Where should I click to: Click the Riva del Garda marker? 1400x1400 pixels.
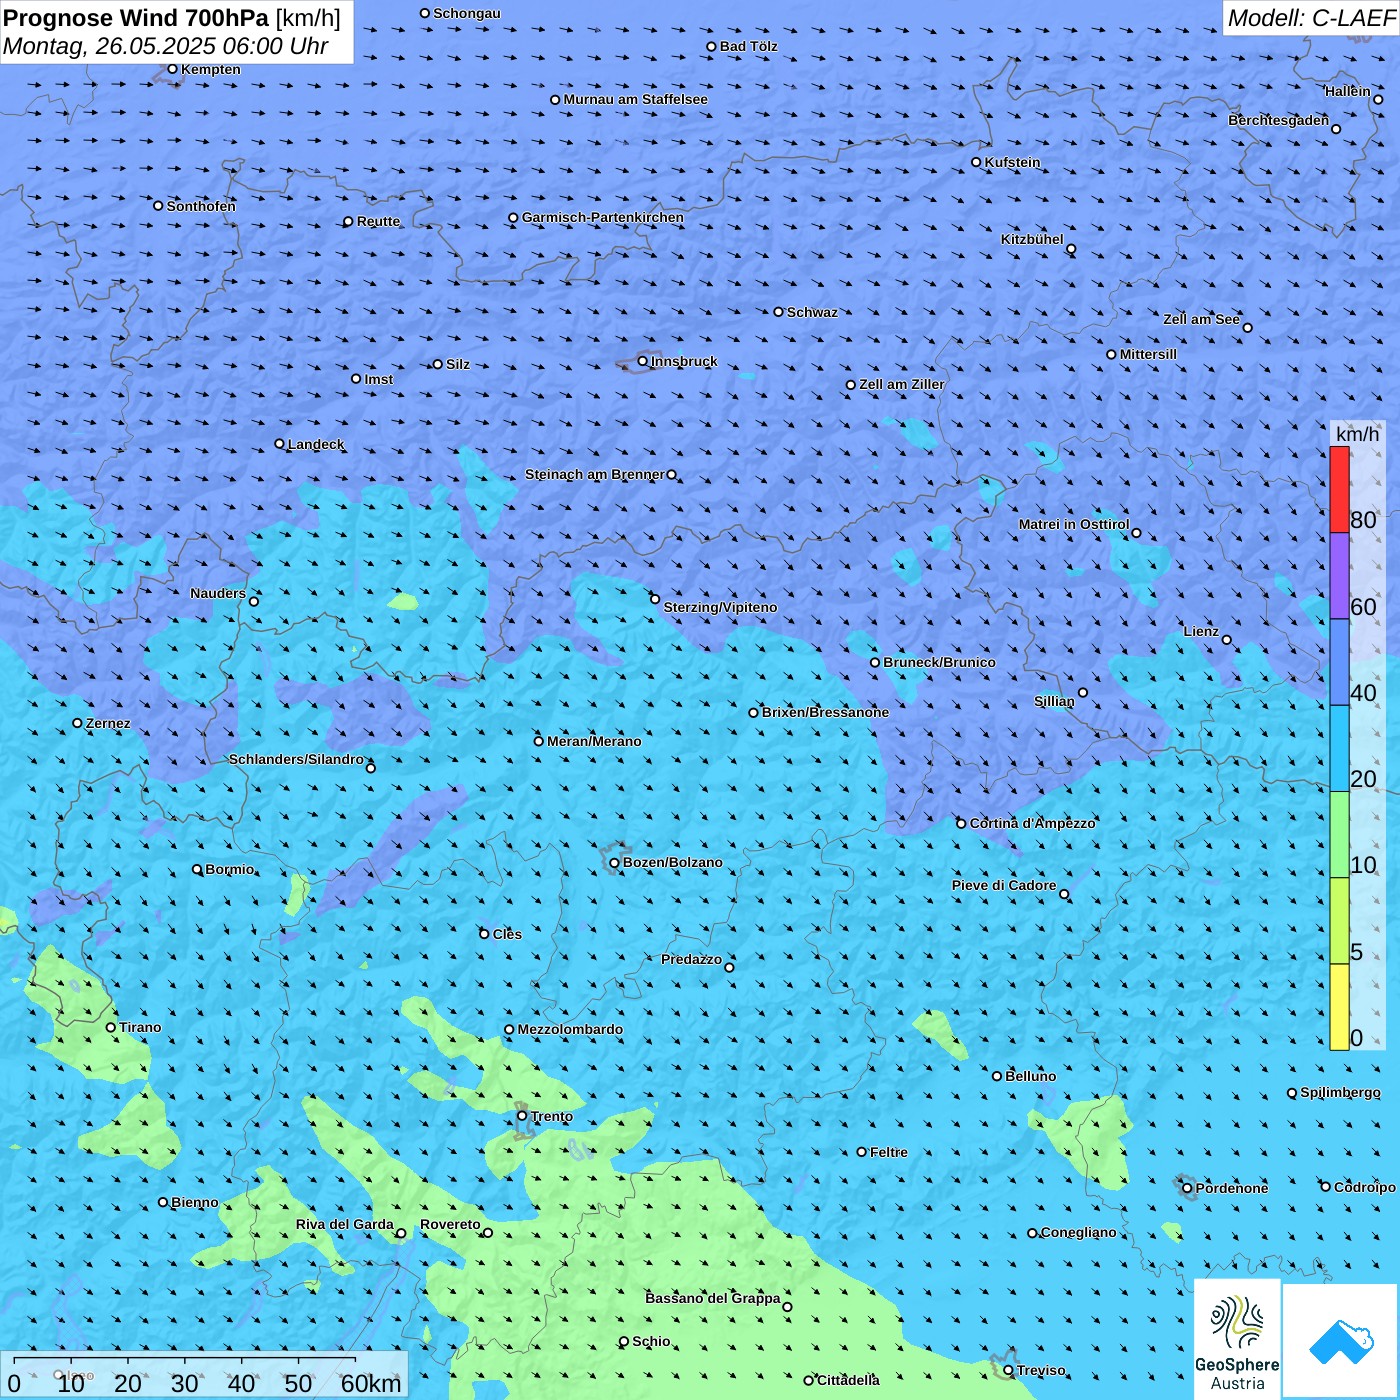[401, 1233]
